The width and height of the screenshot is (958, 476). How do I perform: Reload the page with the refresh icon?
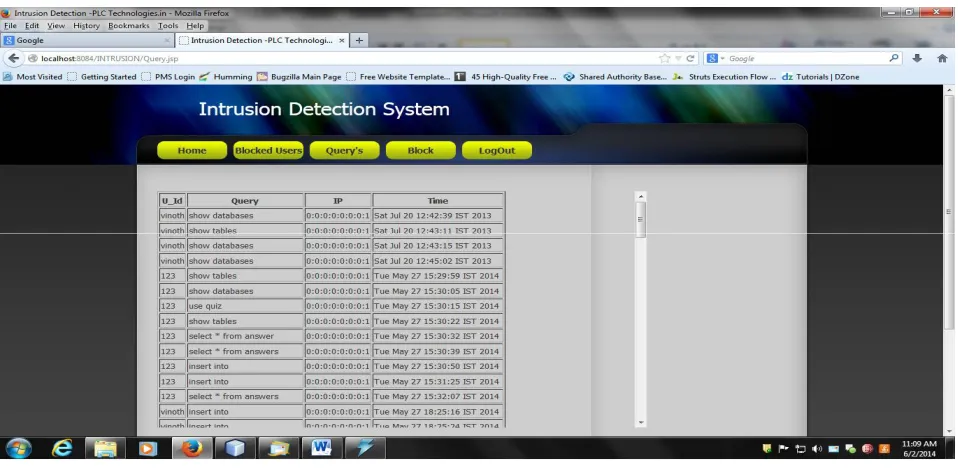click(x=690, y=59)
